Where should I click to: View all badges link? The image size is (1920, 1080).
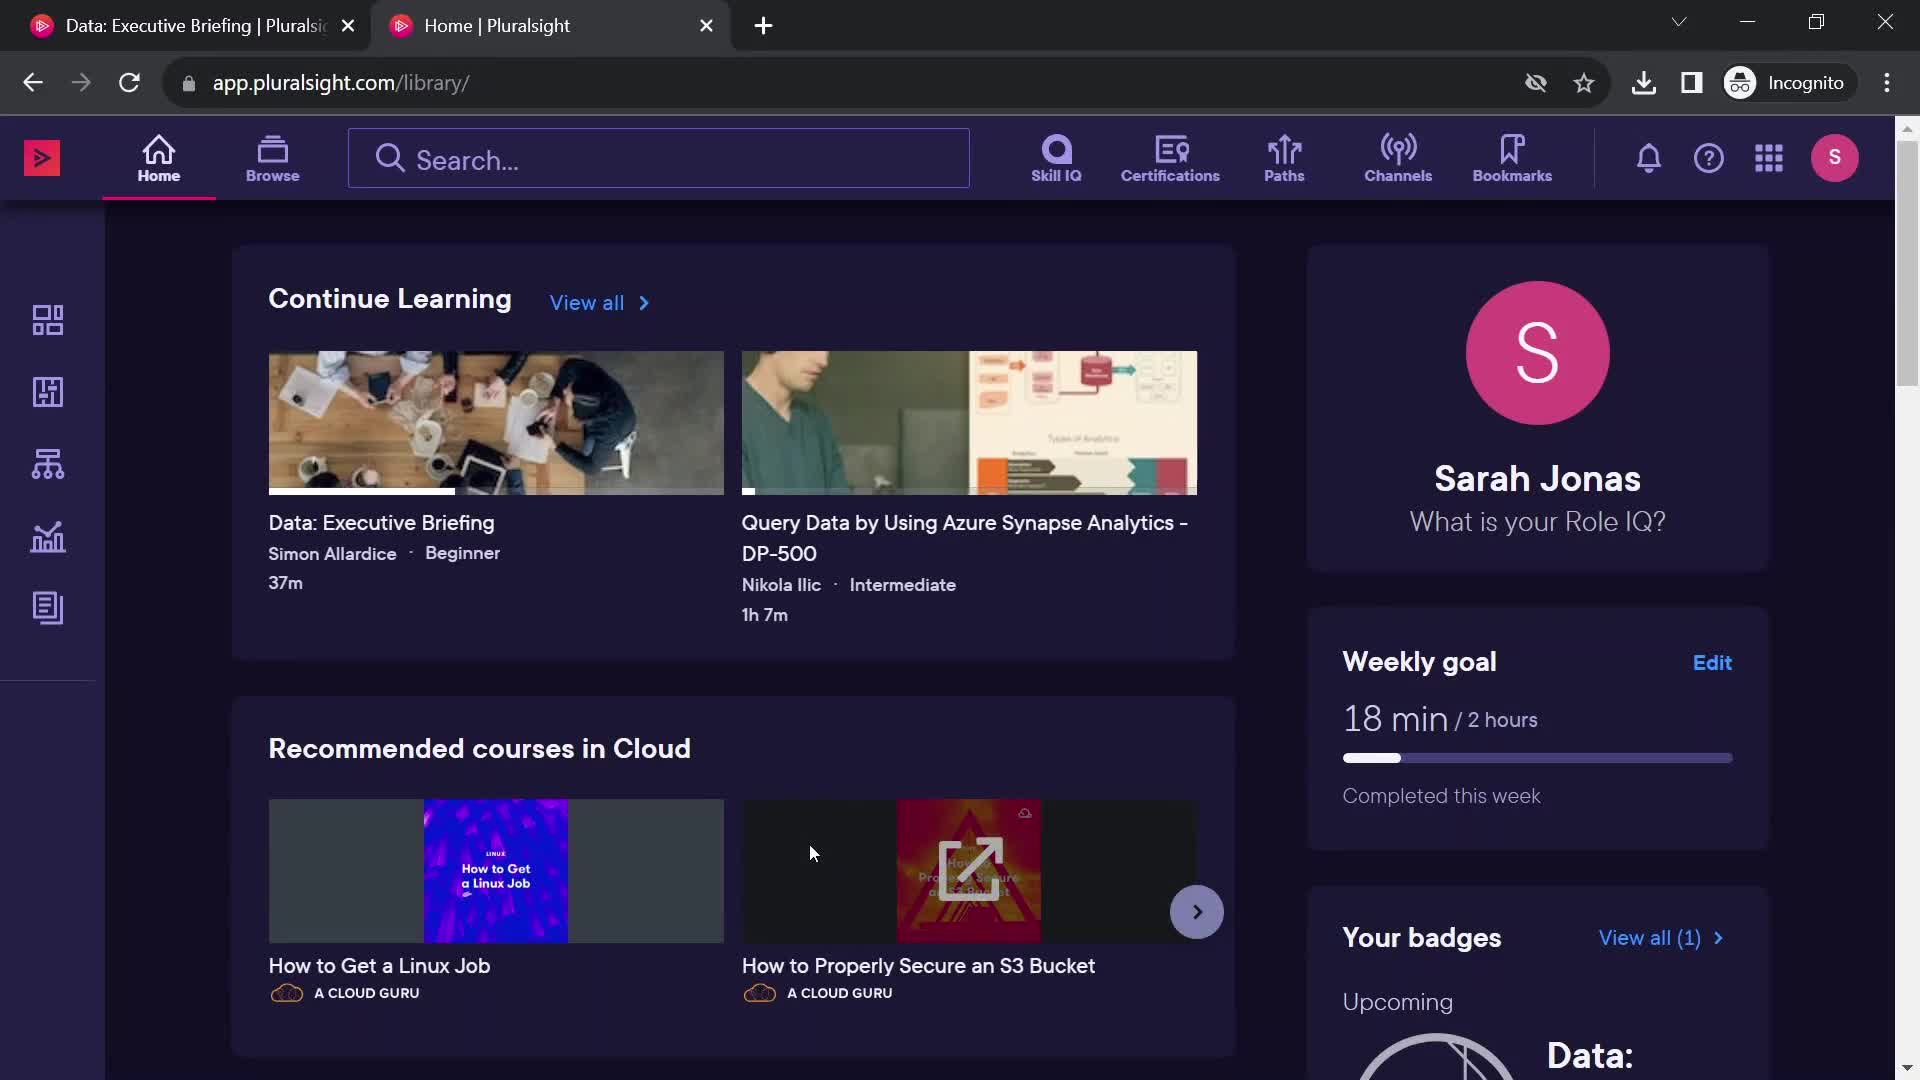[1660, 938]
